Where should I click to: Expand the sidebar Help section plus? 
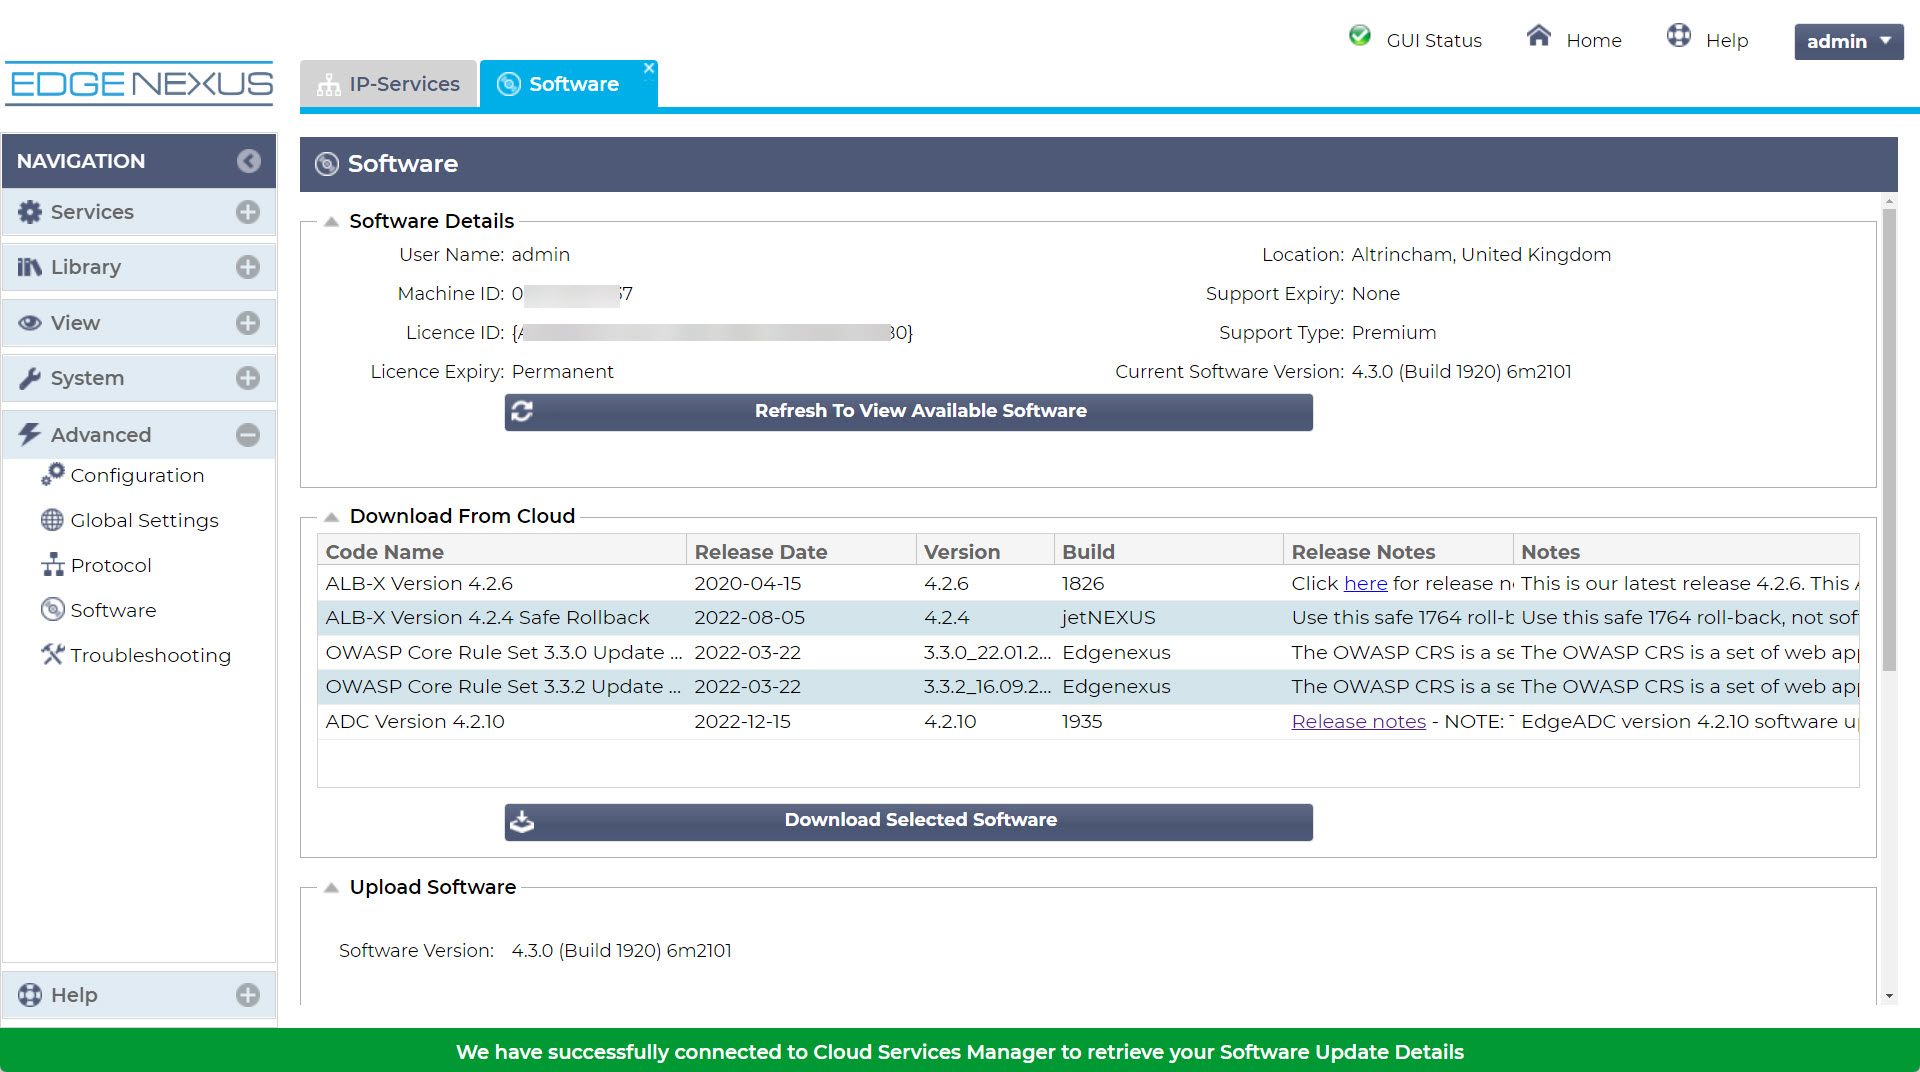pyautogui.click(x=248, y=995)
